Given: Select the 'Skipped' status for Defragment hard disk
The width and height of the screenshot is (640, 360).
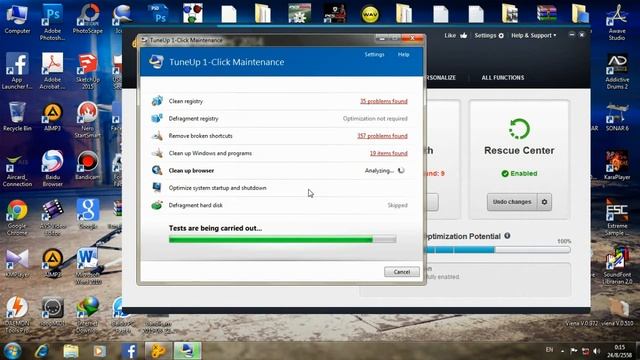Looking at the screenshot, I should (x=398, y=205).
